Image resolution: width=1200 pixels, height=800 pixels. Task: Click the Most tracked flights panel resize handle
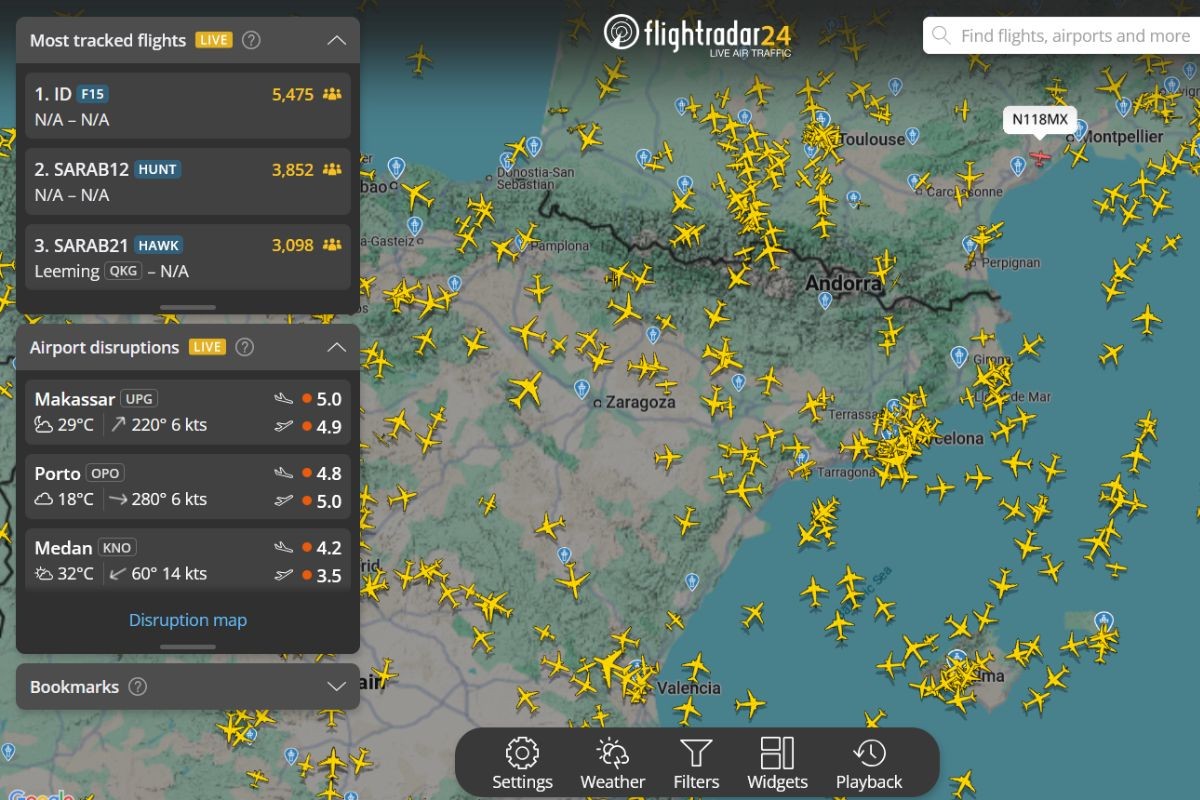pyautogui.click(x=188, y=307)
